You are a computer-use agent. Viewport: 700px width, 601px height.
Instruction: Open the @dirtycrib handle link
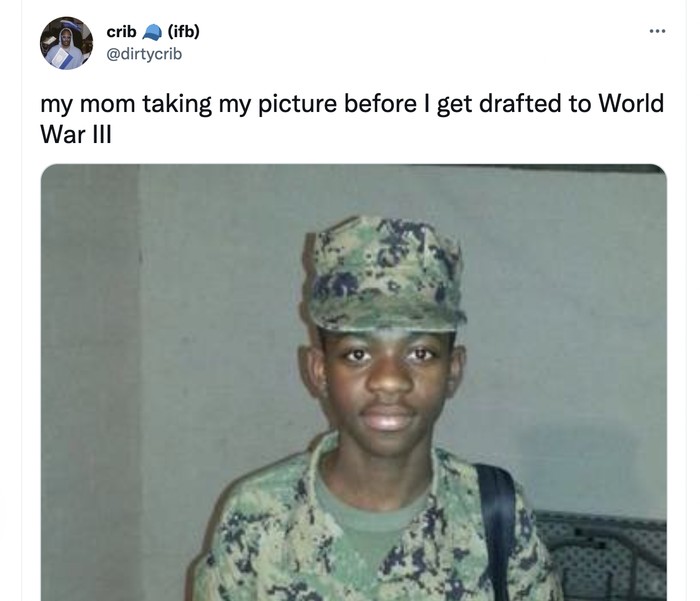pyautogui.click(x=144, y=54)
